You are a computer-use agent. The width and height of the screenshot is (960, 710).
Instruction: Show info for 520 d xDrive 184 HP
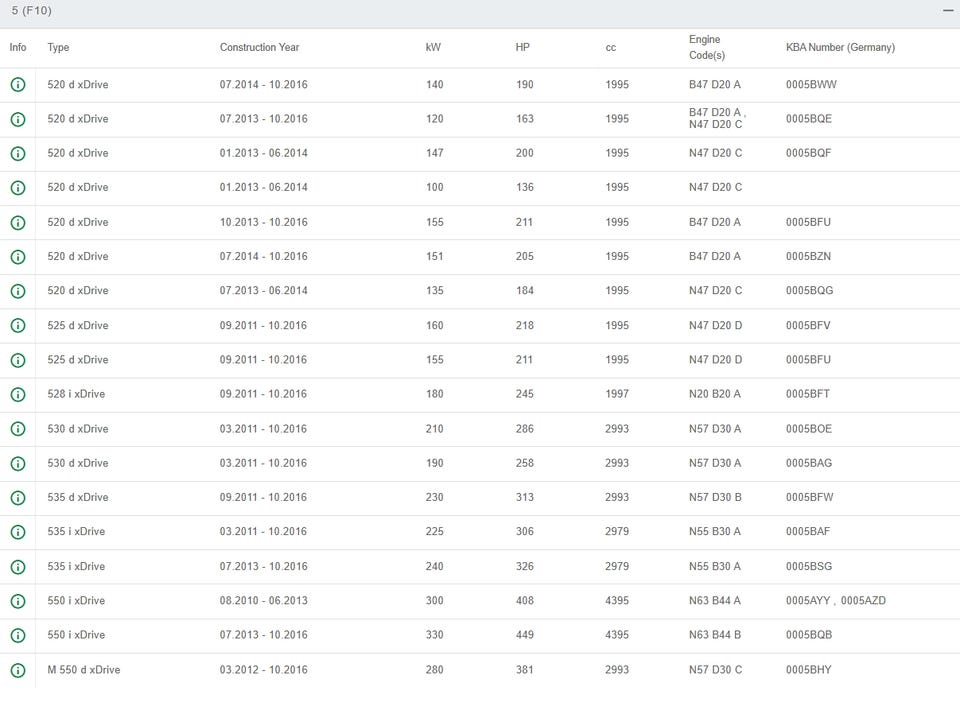pyautogui.click(x=18, y=291)
